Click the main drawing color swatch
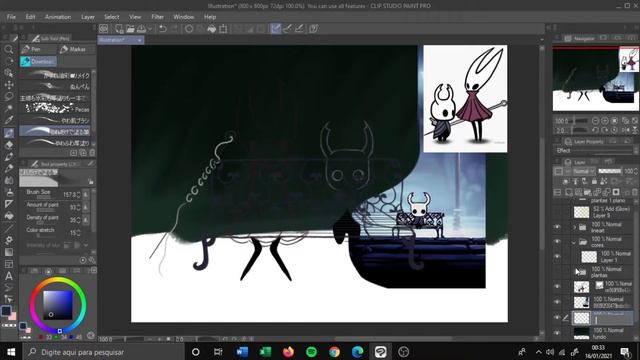This screenshot has height=360, width=640. tap(6, 311)
